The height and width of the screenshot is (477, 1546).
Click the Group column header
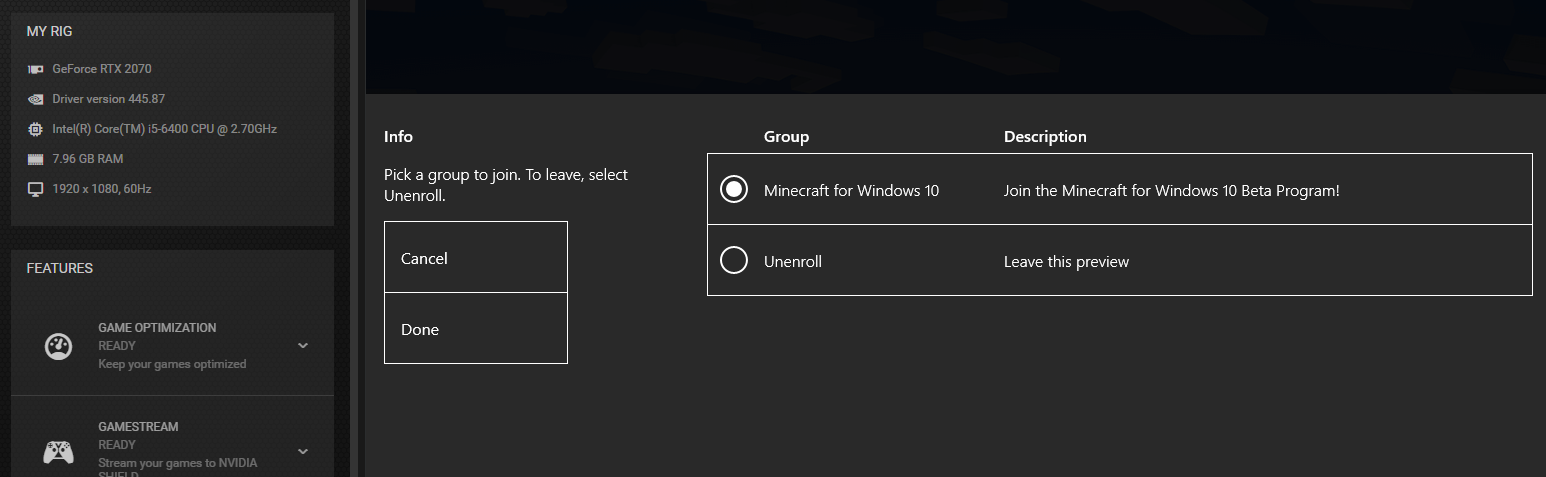pos(786,137)
